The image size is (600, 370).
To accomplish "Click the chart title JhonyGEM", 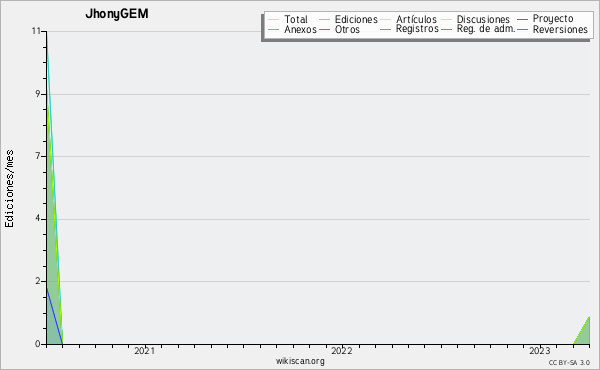I will click(x=117, y=14).
